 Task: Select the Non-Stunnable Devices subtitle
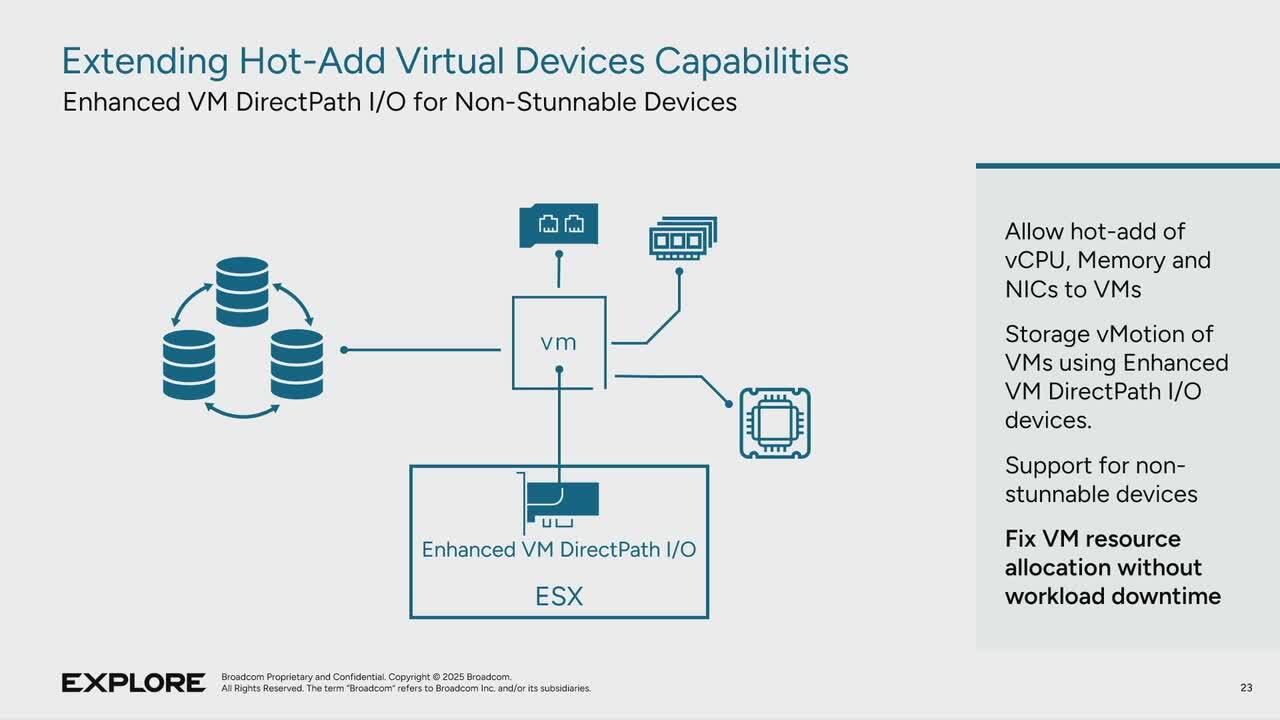pyautogui.click(x=400, y=102)
